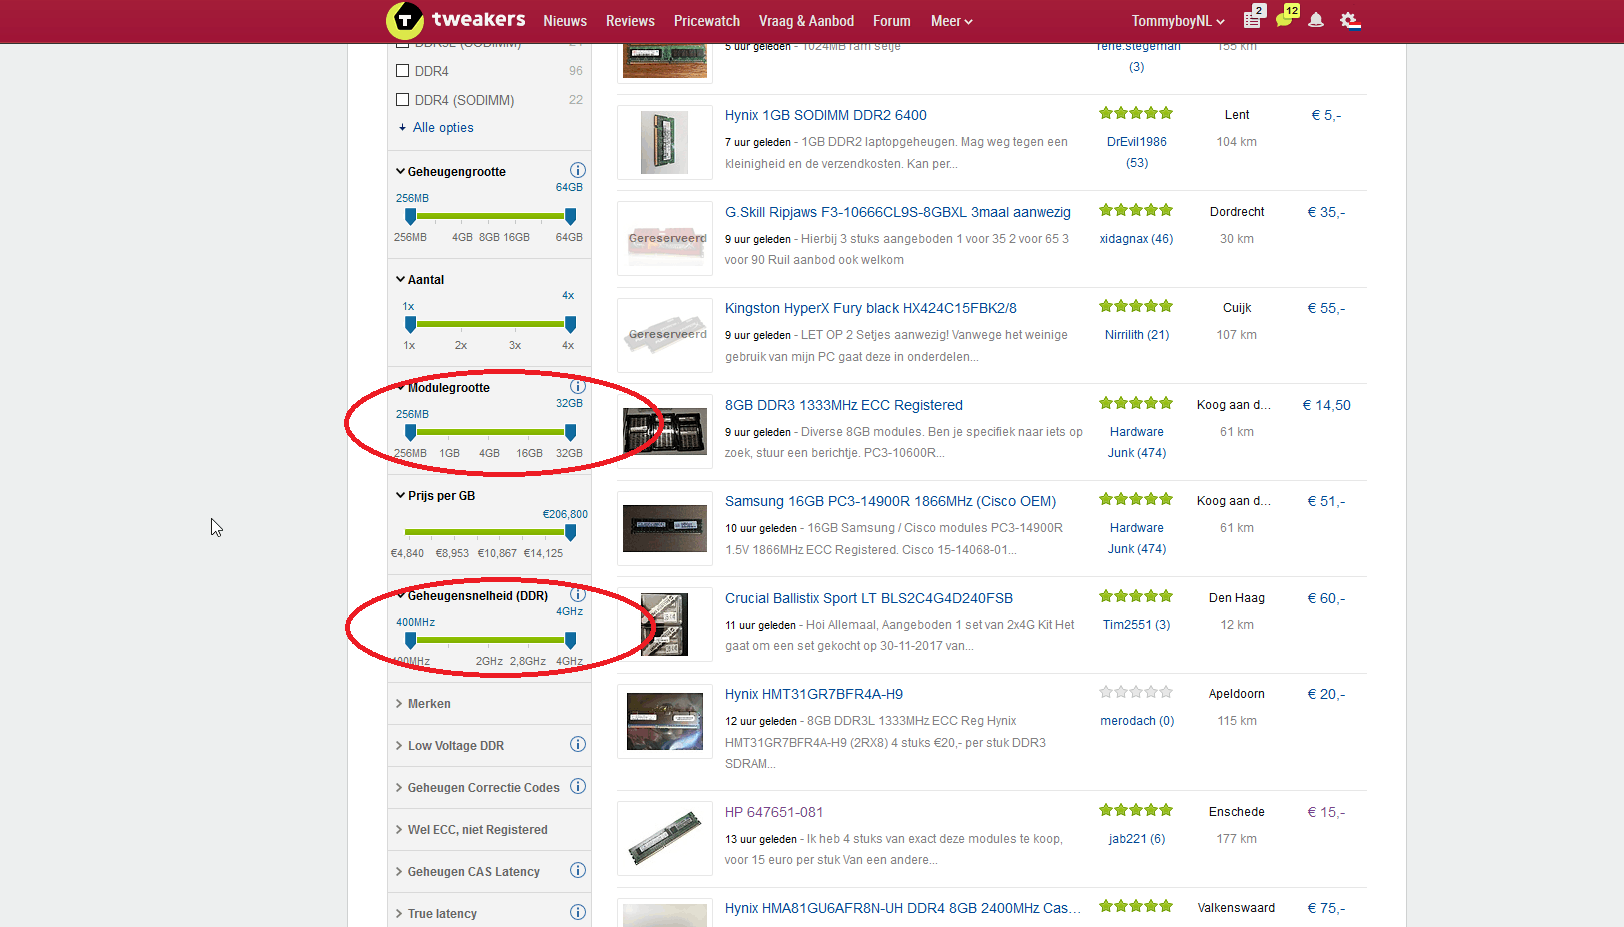1624x927 pixels.
Task: Open Pricewatch in the top navigation
Action: pos(707,21)
